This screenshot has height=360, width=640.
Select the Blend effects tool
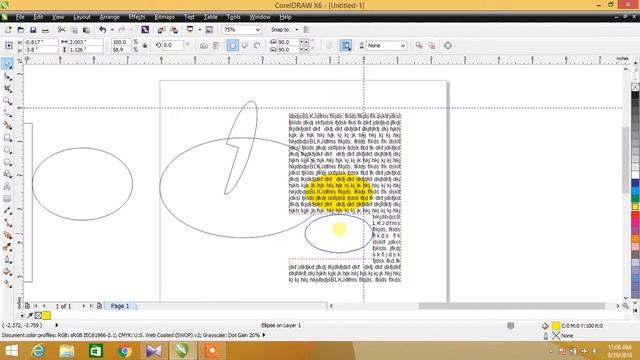(7, 235)
